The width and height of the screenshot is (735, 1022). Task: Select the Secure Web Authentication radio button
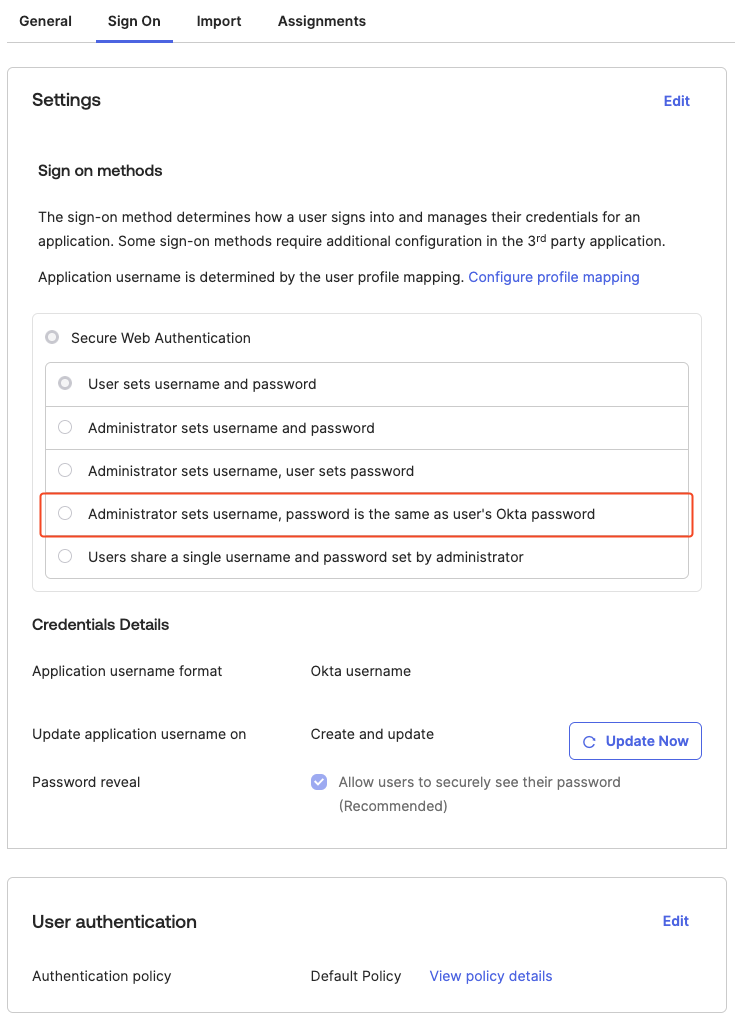[52, 338]
